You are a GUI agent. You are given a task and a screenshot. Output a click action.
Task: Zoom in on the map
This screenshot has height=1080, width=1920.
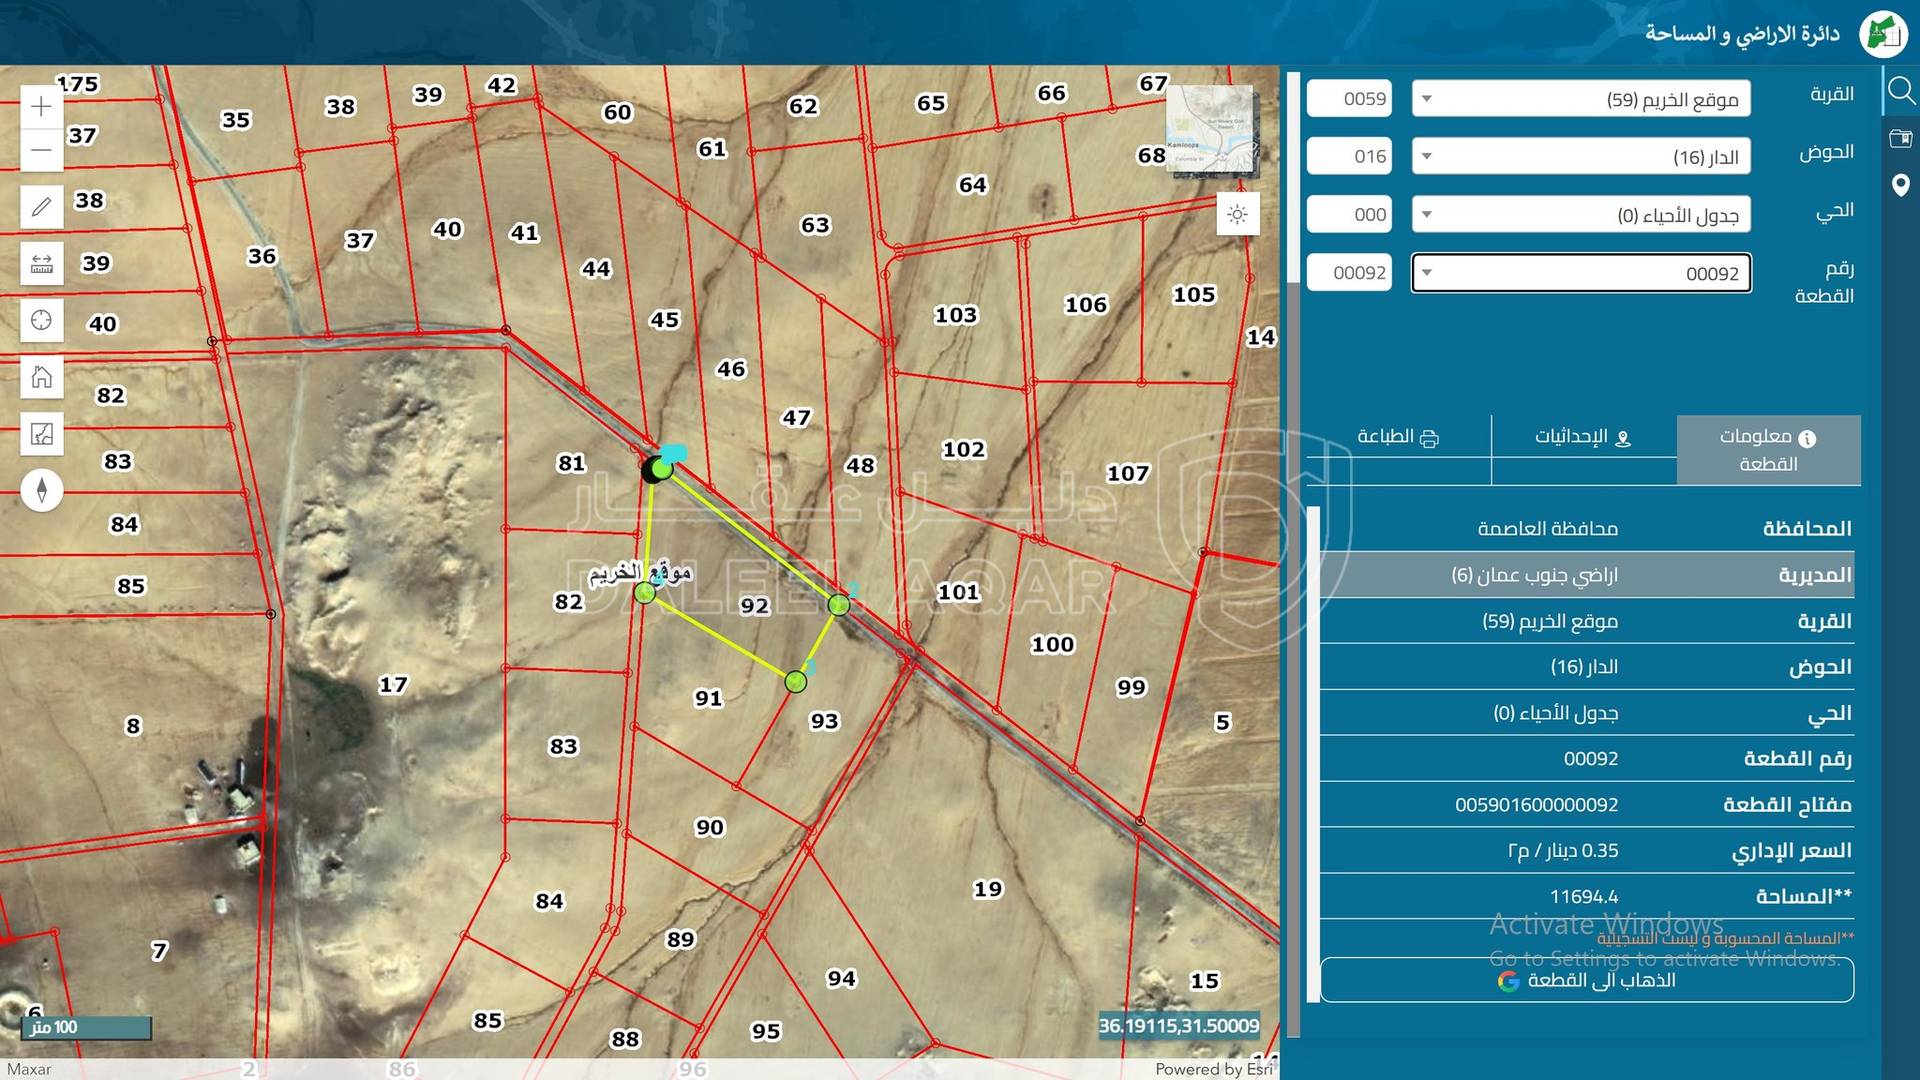[x=41, y=107]
